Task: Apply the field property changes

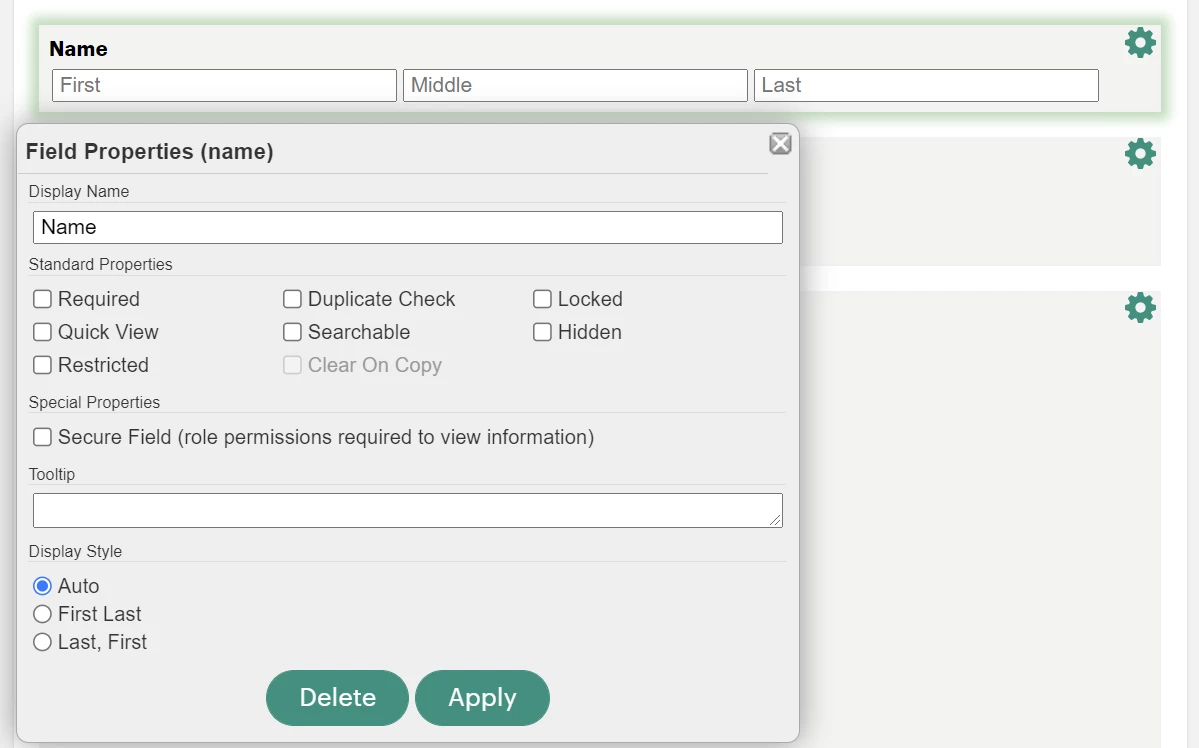Action: (x=483, y=698)
